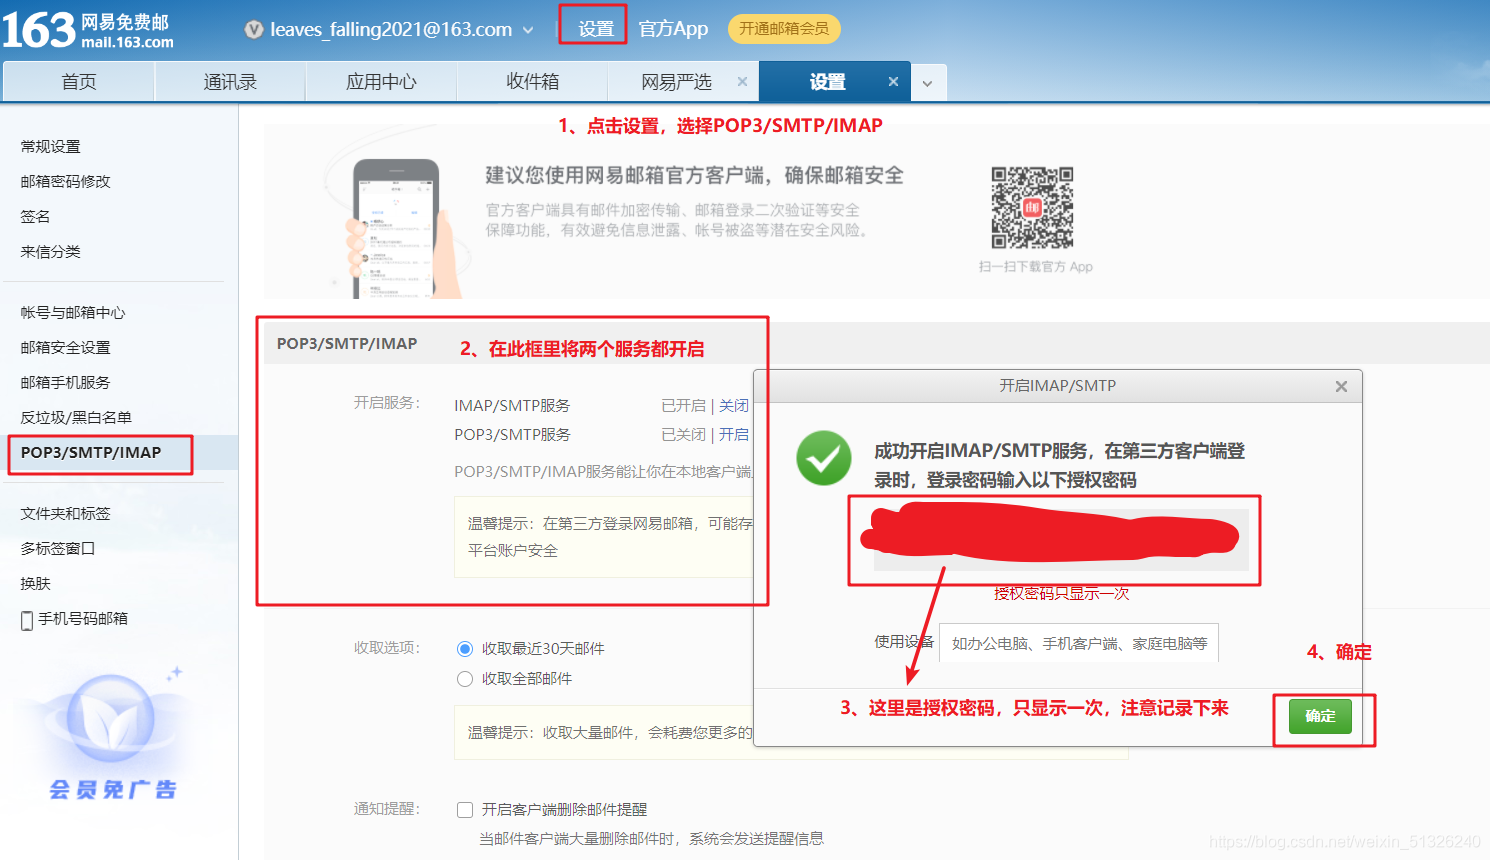Switch to the 通讯录 tab
The image size is (1490, 860).
click(x=230, y=82)
